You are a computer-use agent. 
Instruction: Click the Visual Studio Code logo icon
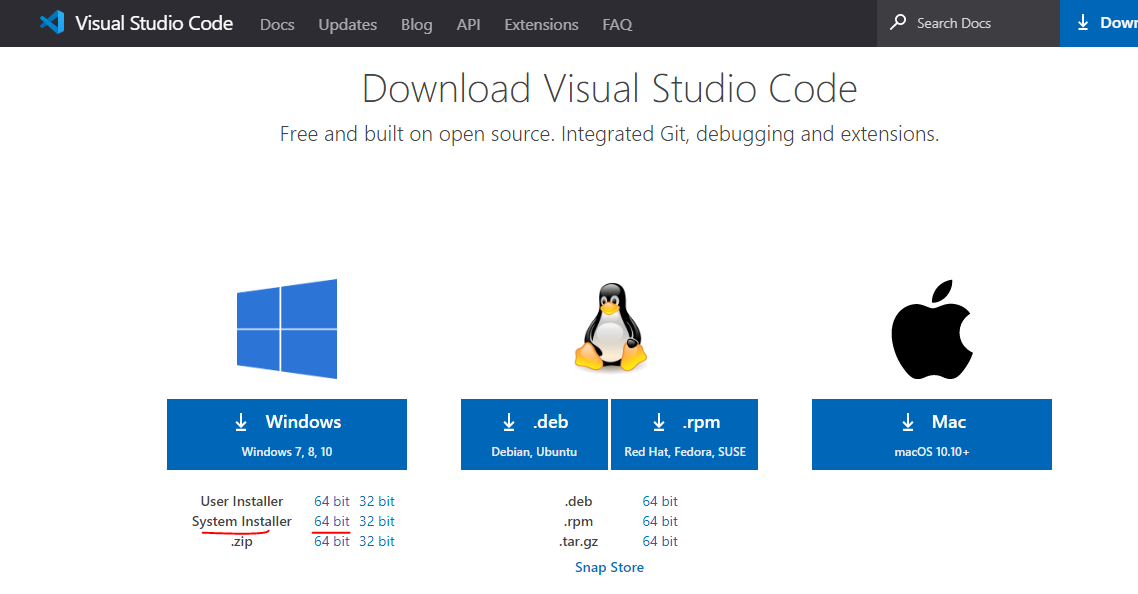pos(52,23)
